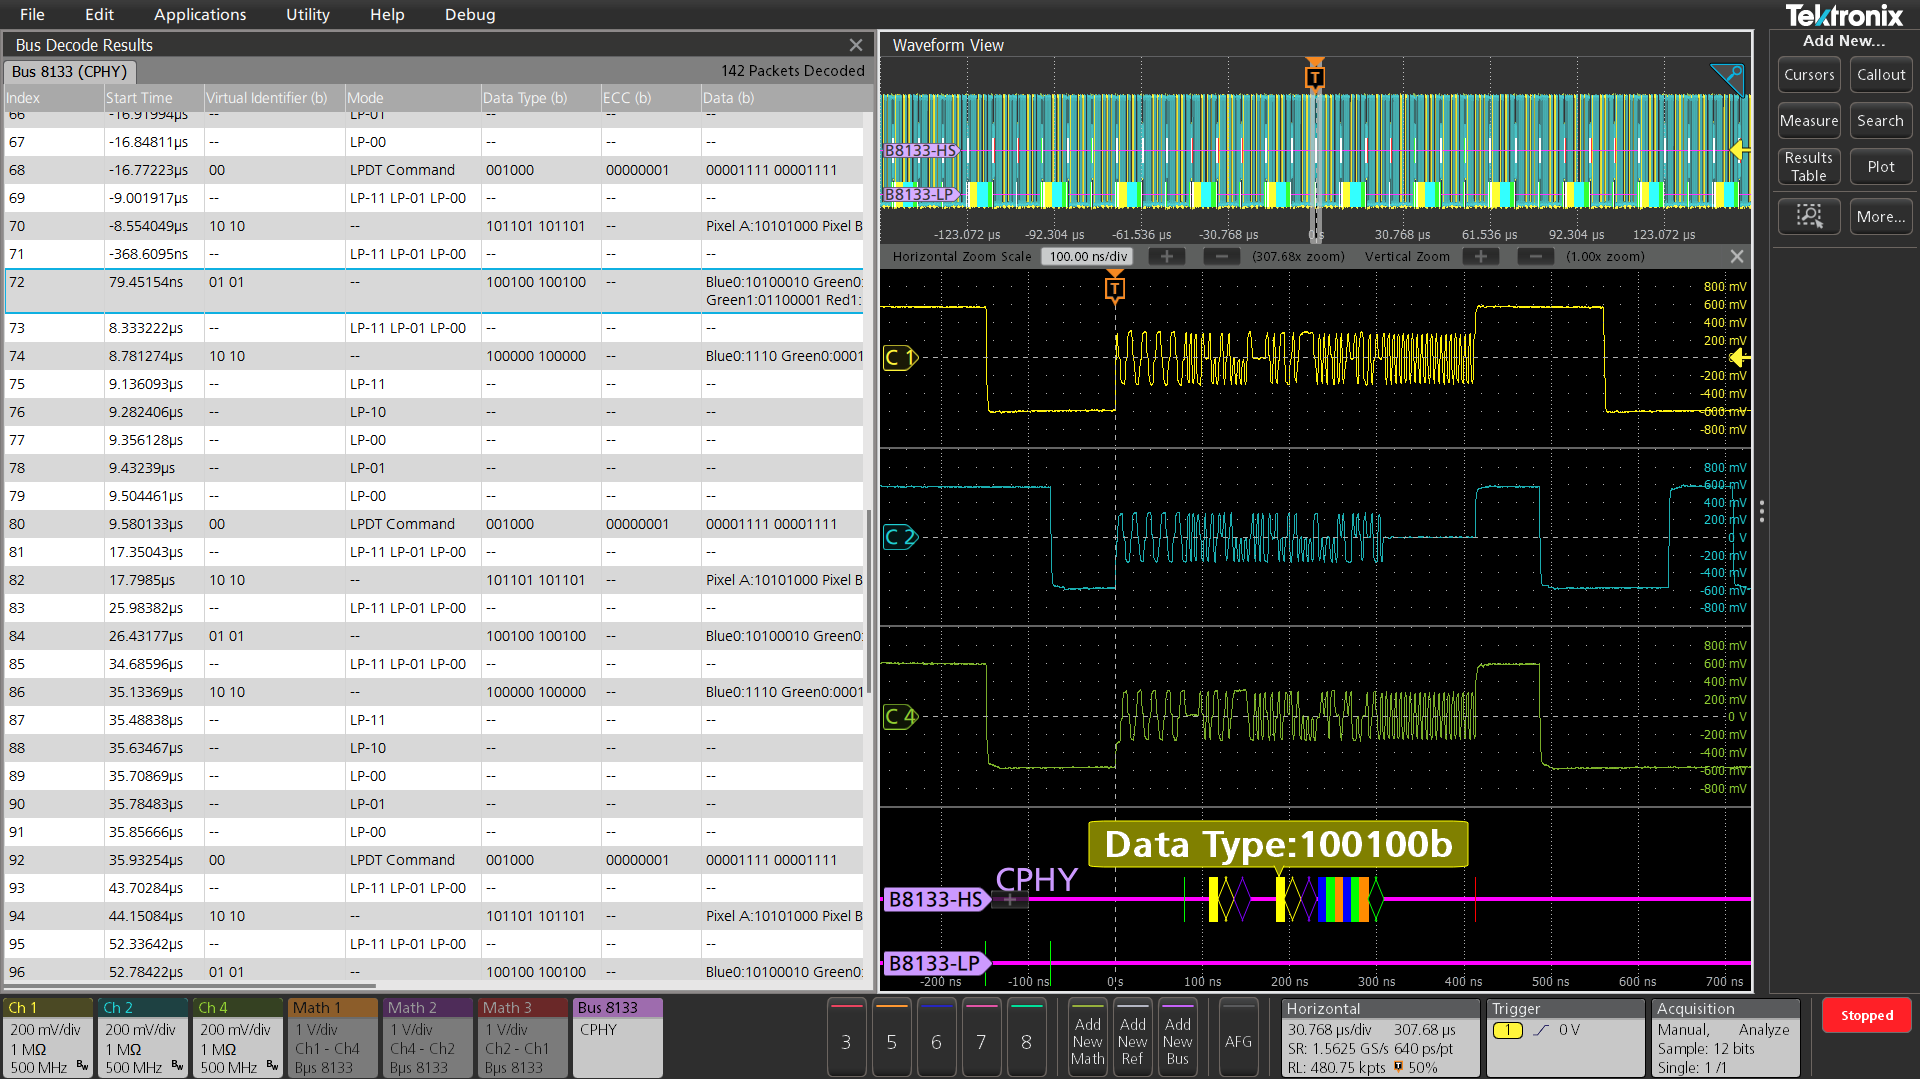Open the zoom magnifier tool beside More...
1920x1079 pixels.
[x=1809, y=216]
